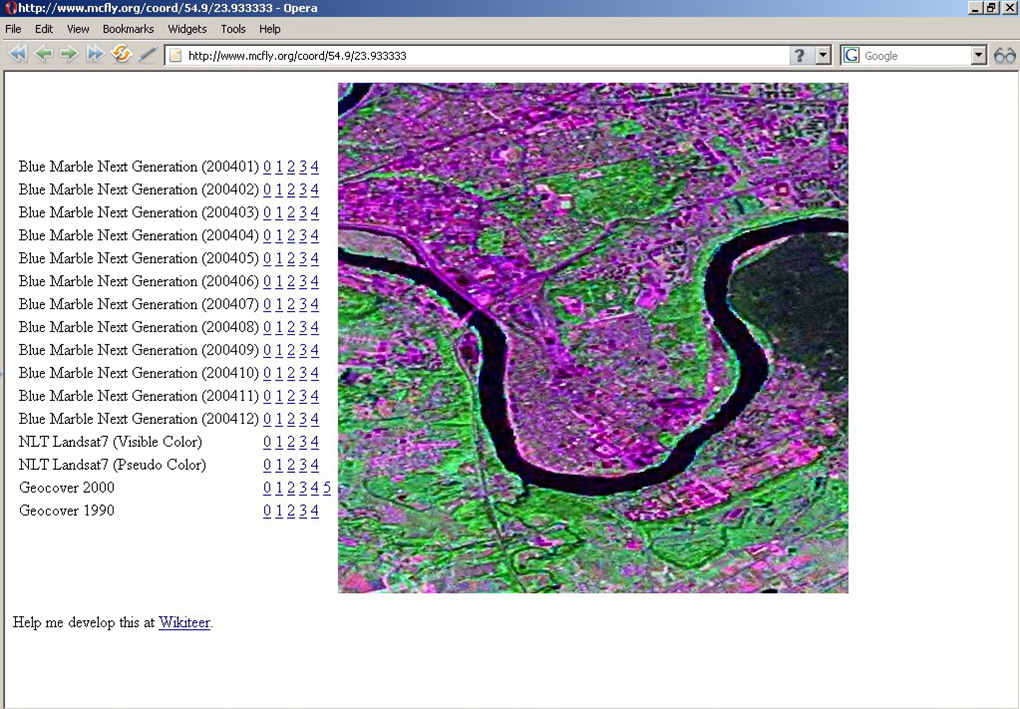1020x709 pixels.
Task: Expand the address bar dropdown arrow
Action: [824, 56]
